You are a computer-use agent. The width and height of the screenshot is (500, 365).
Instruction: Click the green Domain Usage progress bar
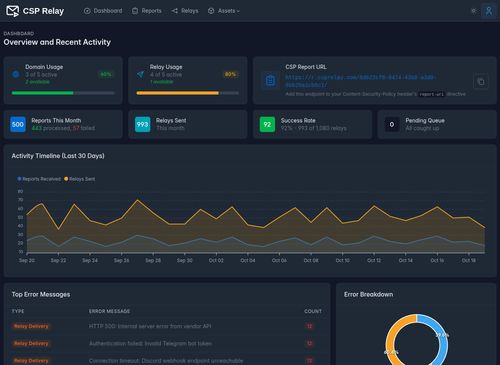click(x=42, y=93)
